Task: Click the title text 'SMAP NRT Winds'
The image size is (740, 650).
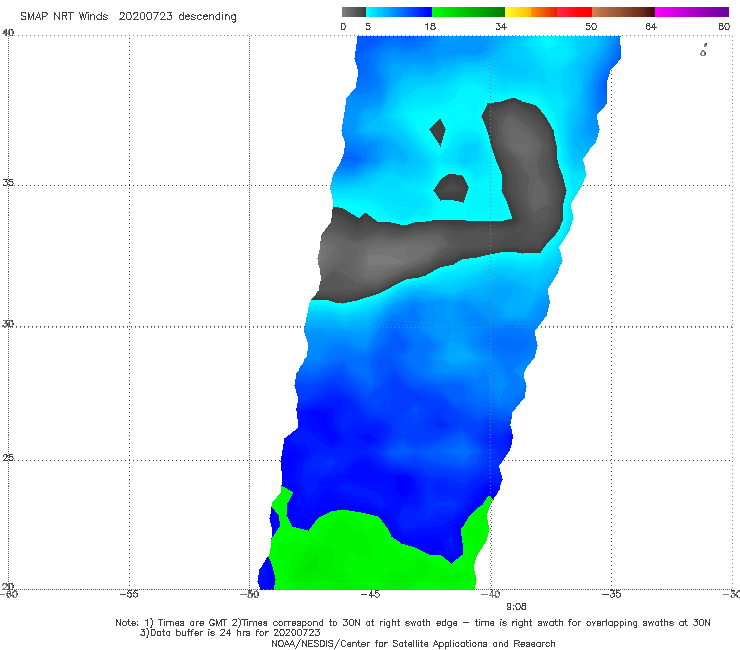Action: pyautogui.click(x=64, y=16)
